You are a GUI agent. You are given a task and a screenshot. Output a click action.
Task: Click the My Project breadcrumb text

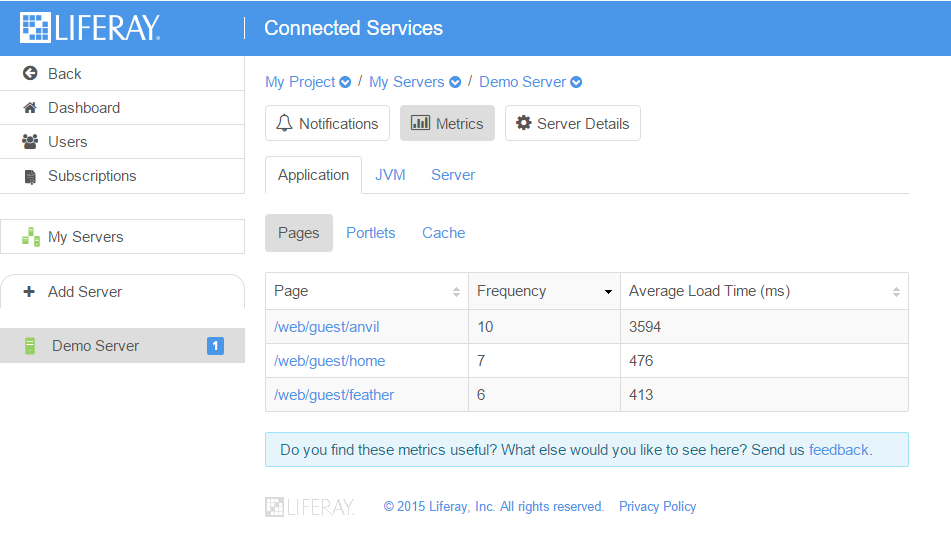point(300,82)
